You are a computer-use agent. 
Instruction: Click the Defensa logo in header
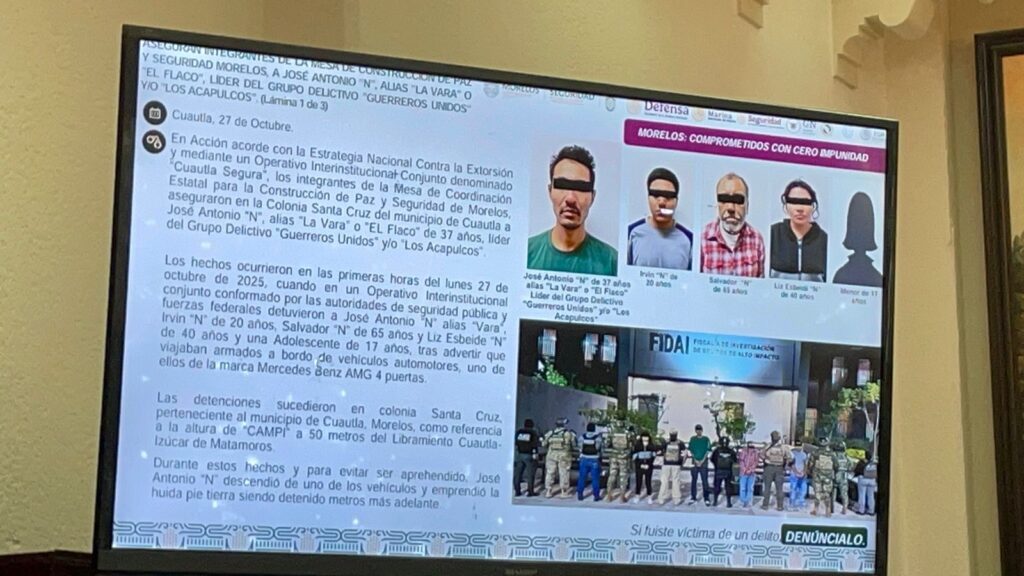coord(666,109)
